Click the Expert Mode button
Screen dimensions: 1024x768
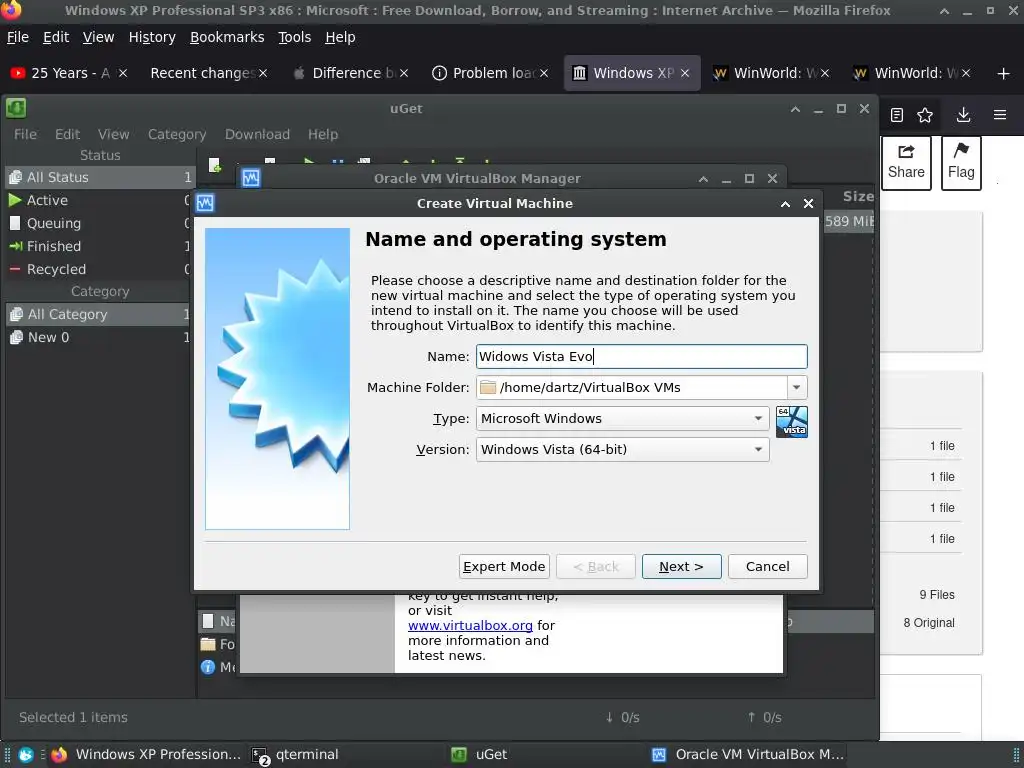pos(504,566)
